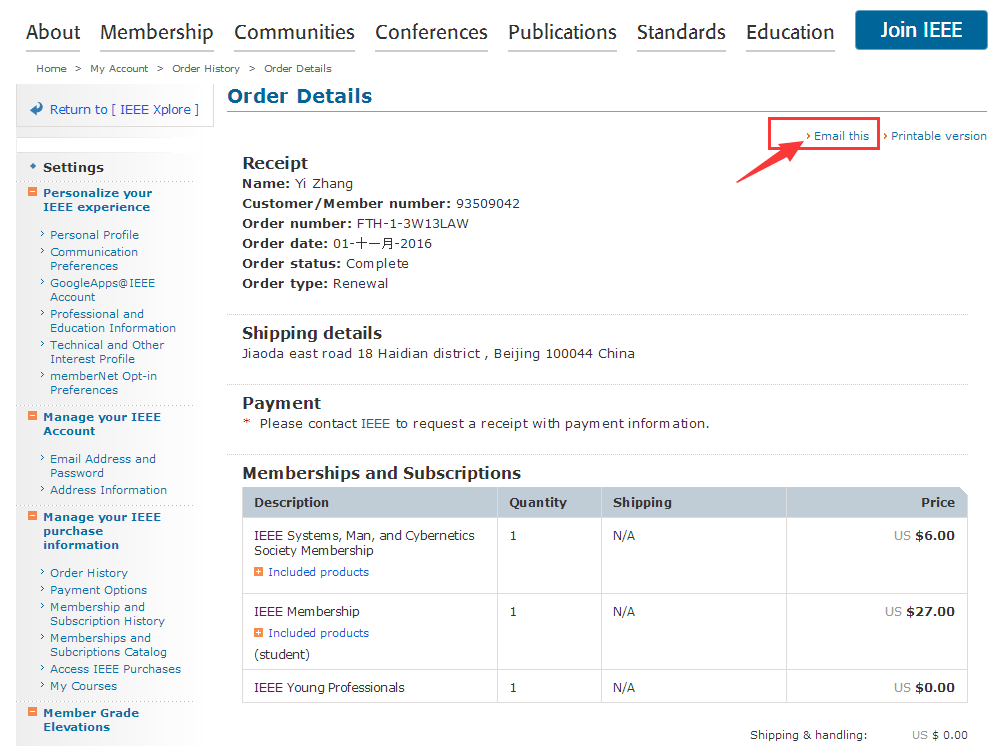
Task: Open Order History in sidebar
Action: point(89,573)
